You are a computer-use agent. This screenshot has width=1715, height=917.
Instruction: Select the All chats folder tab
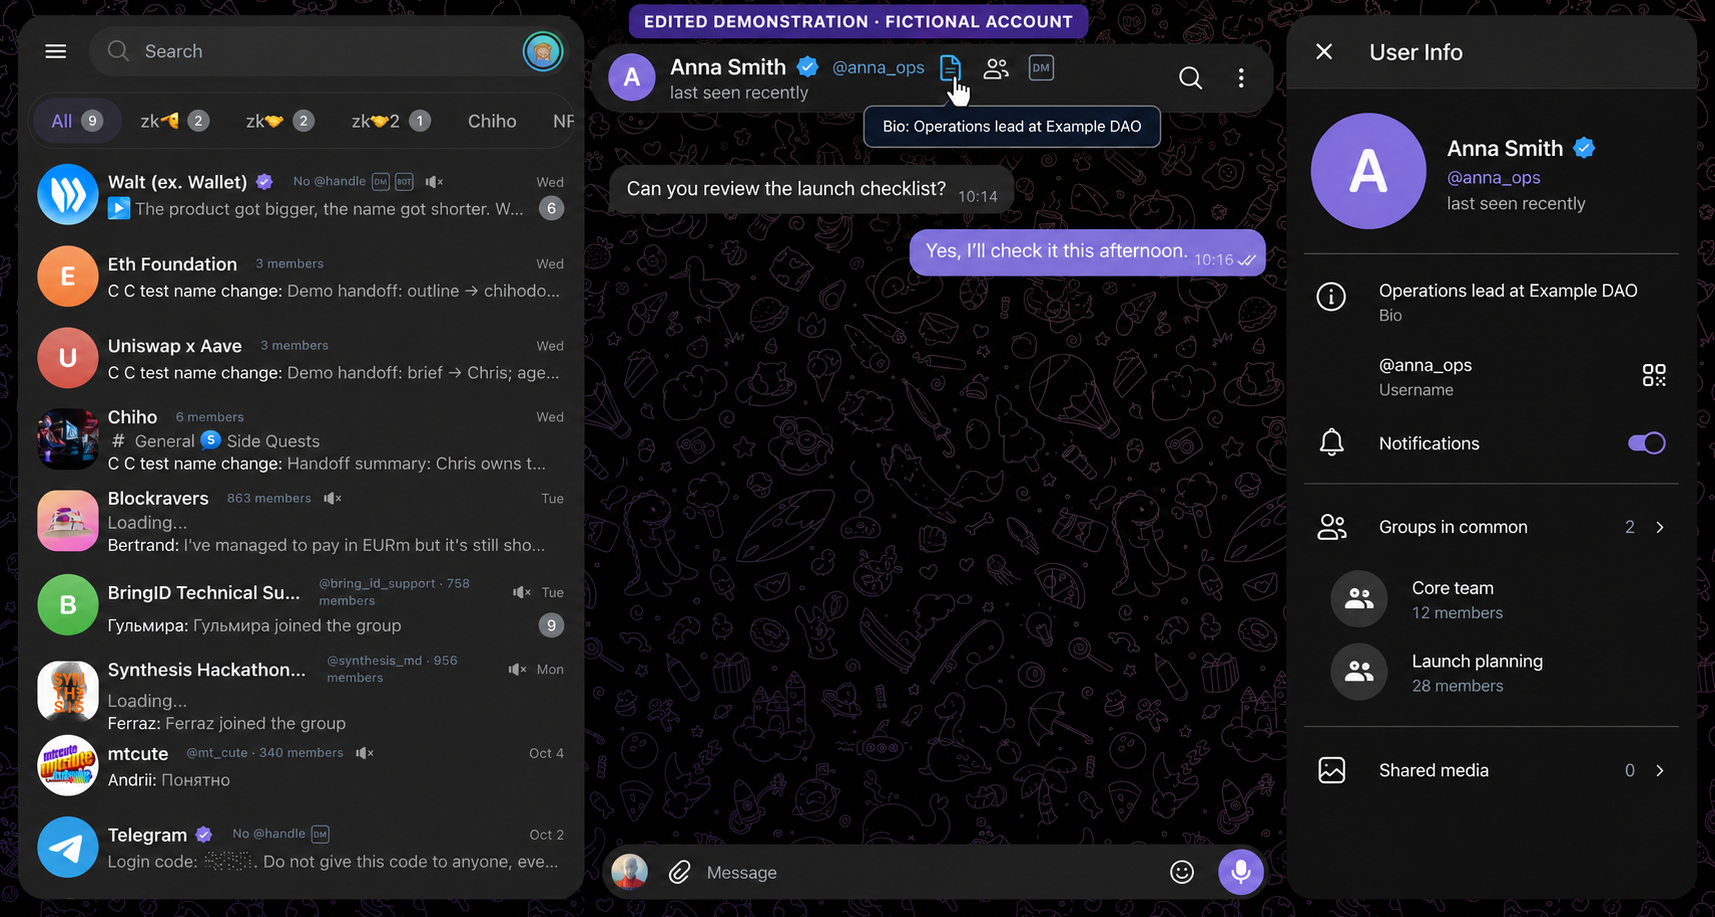pos(76,121)
